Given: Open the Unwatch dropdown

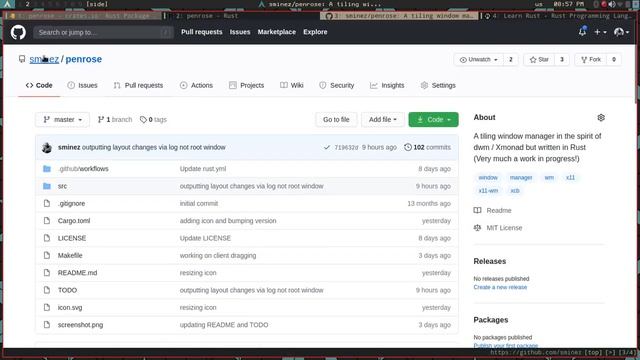Looking at the screenshot, I should pos(479,60).
